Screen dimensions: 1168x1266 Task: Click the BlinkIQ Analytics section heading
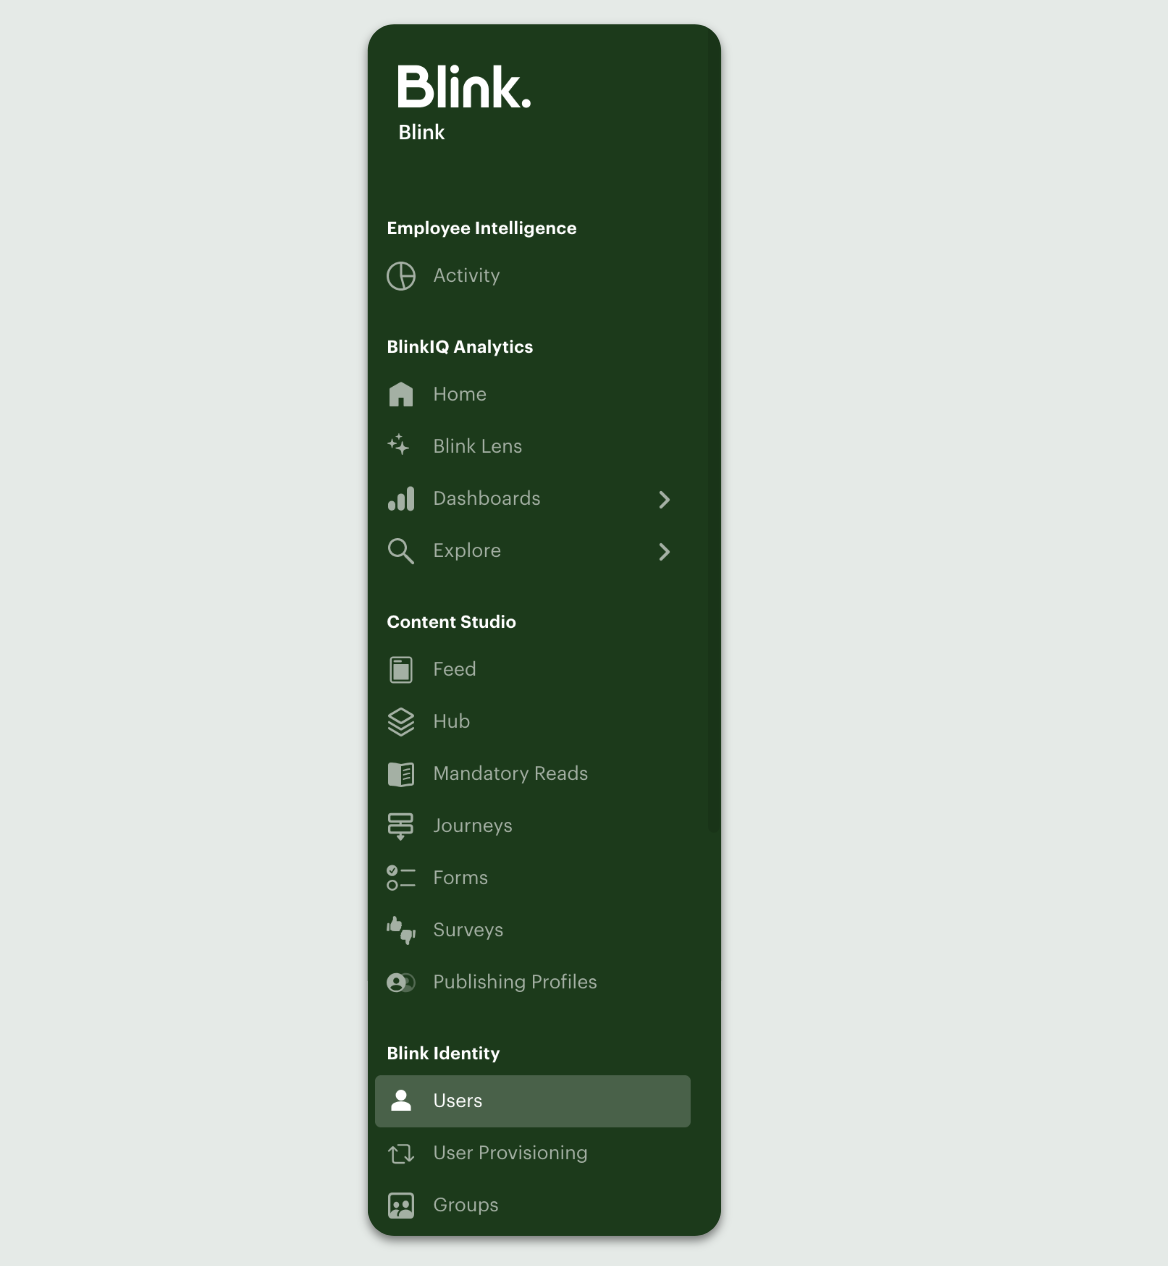point(459,347)
